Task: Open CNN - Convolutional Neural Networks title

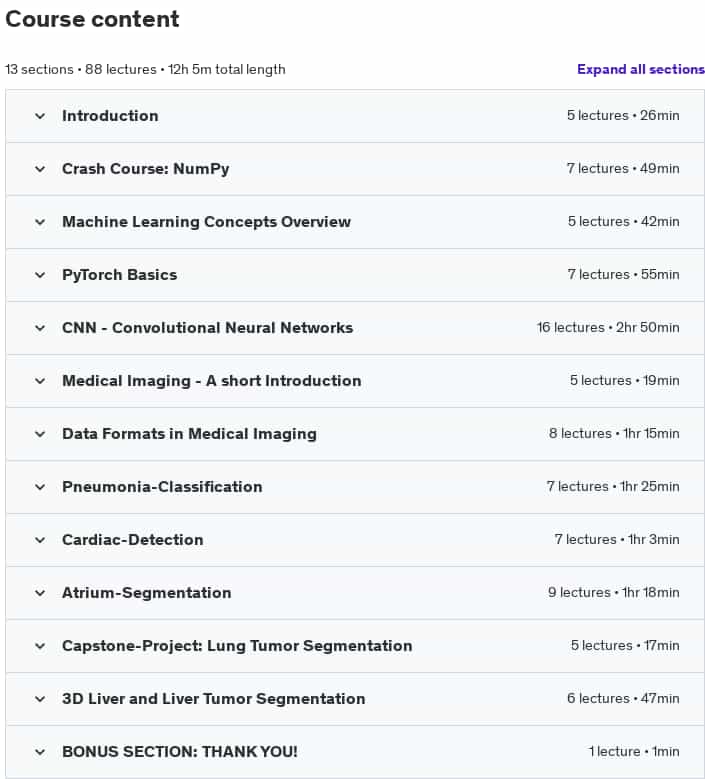Action: pos(207,328)
